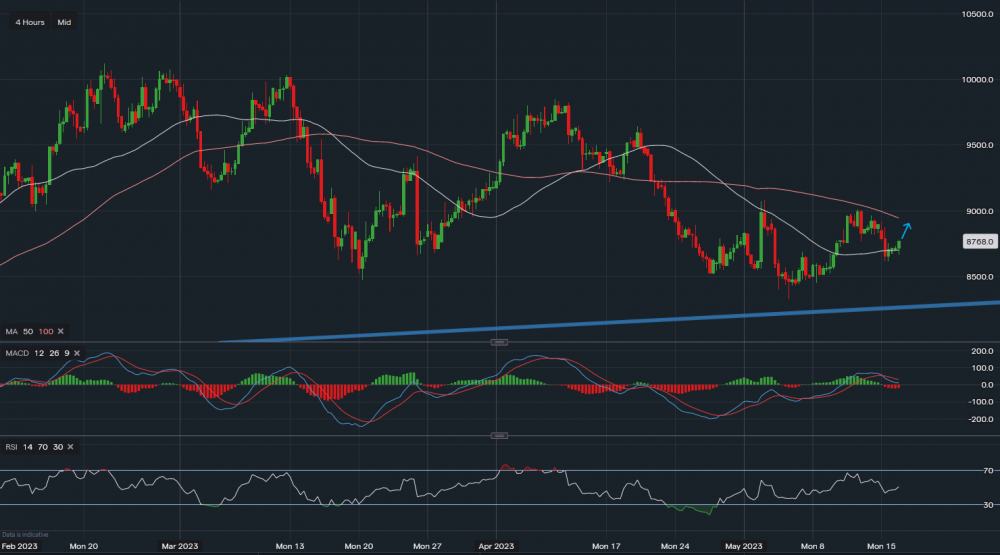Click the Mar 2023 time axis label
This screenshot has height=555, width=1000.
tap(181, 547)
